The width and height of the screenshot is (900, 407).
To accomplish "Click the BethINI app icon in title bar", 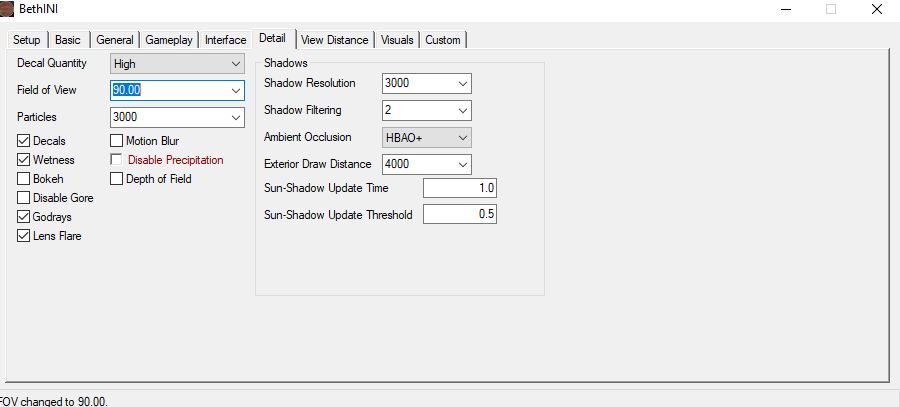I will click(x=6, y=9).
